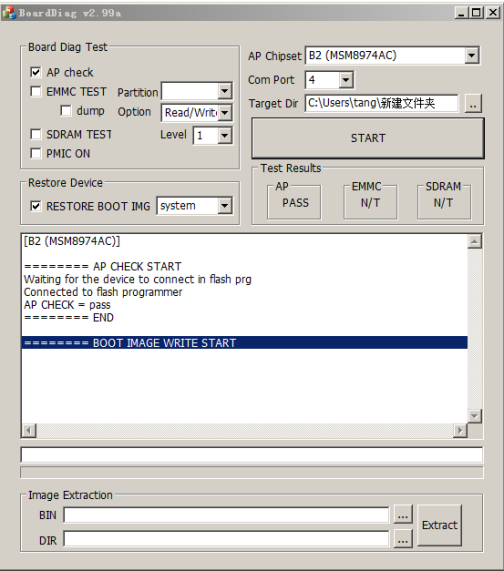The height and width of the screenshot is (571, 504).
Task: Click the SDRAM N/T result box
Action: click(x=444, y=202)
